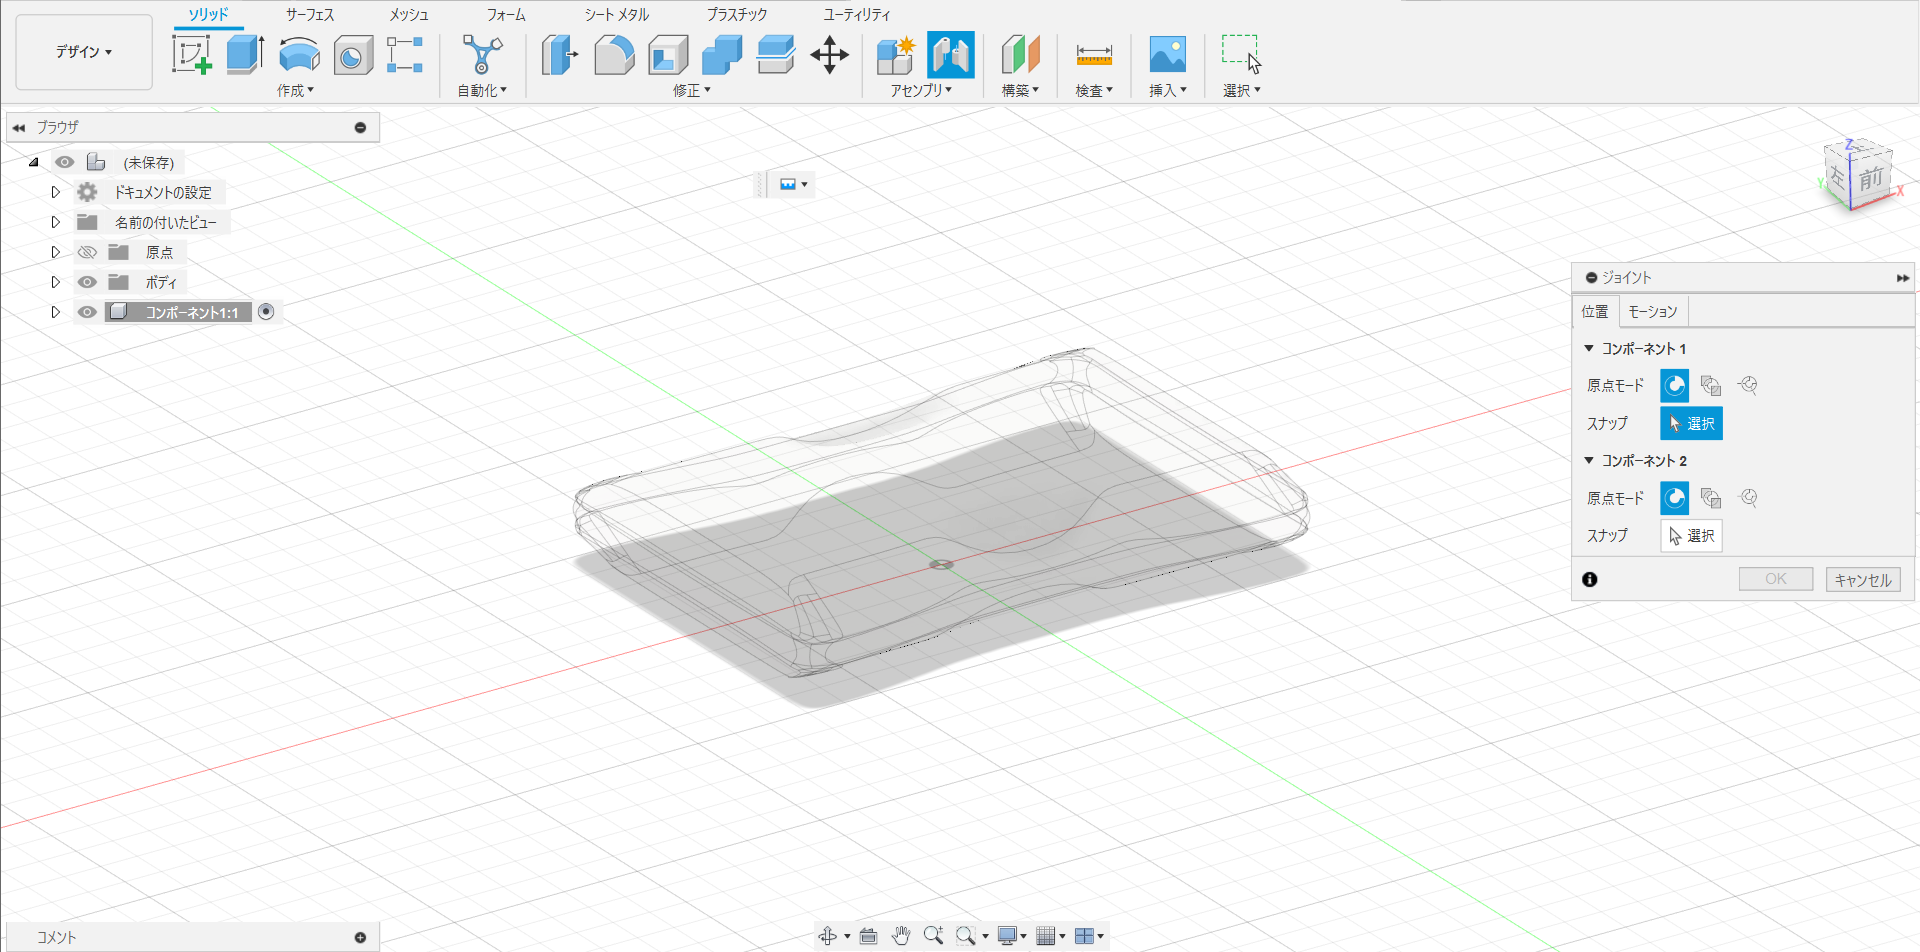Click the ViewCube front face
The height and width of the screenshot is (952, 1920).
1870,179
